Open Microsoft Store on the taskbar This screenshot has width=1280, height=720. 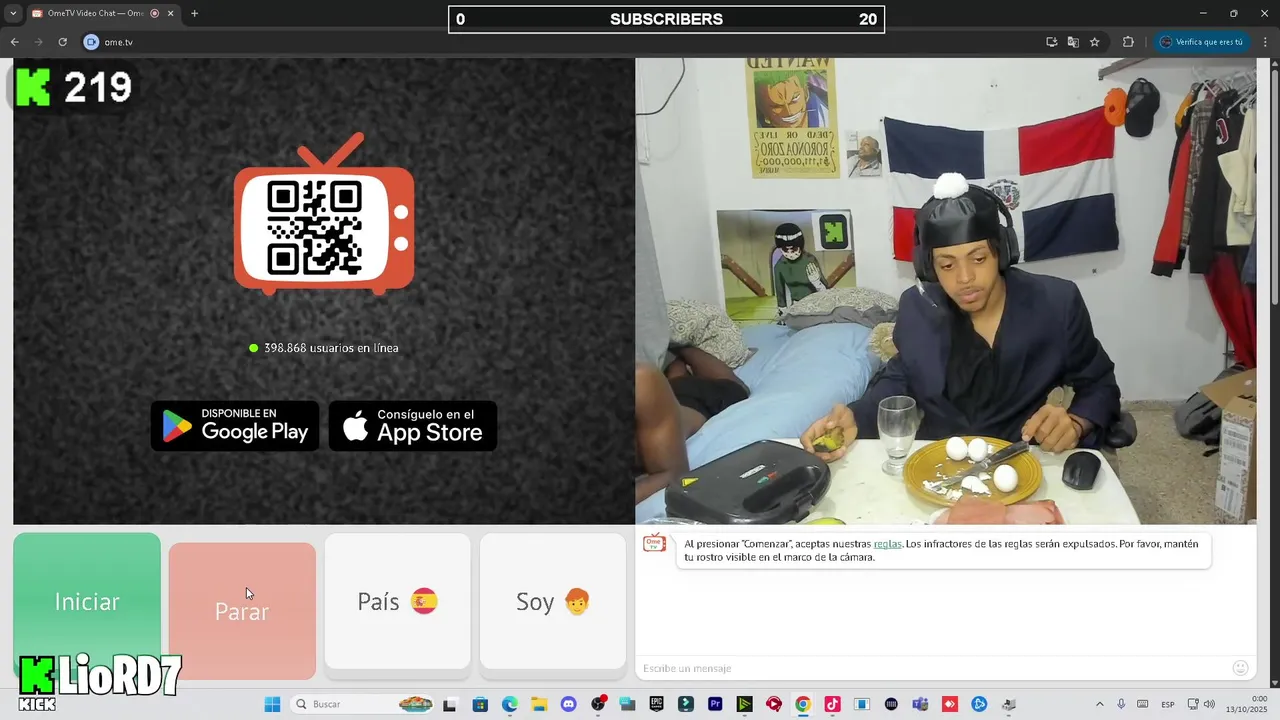(480, 704)
